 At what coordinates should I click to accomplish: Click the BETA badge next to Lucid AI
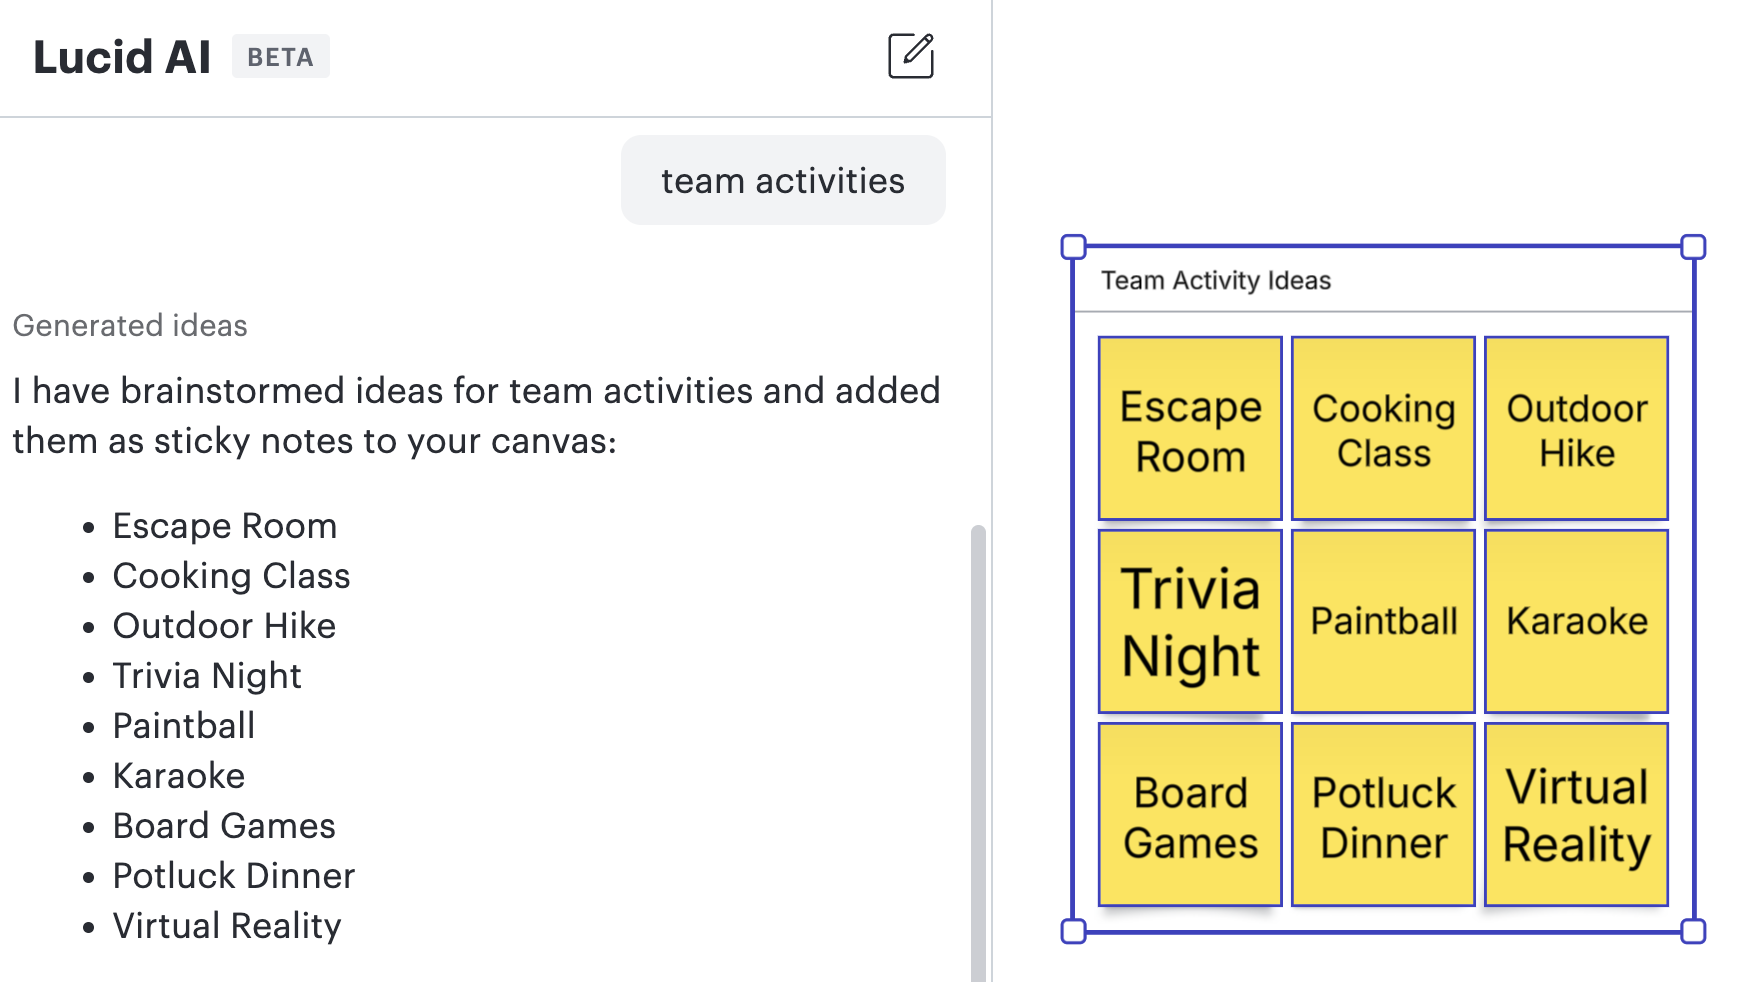280,57
